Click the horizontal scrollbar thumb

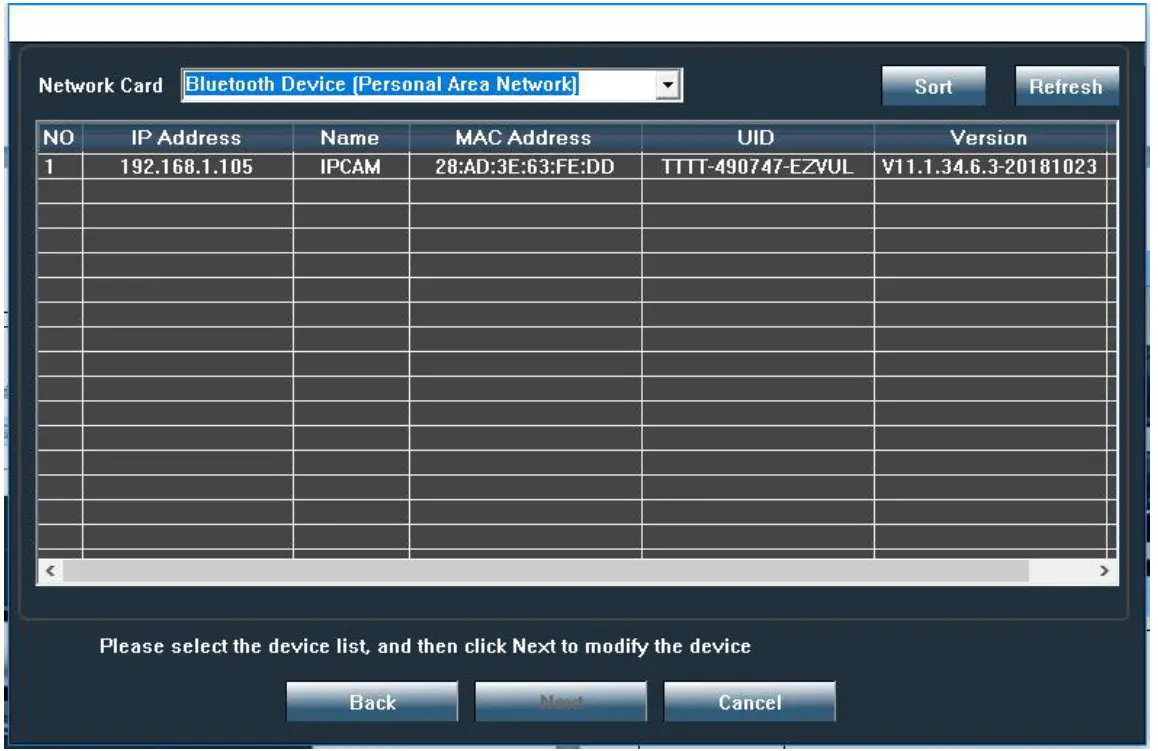tap(546, 571)
